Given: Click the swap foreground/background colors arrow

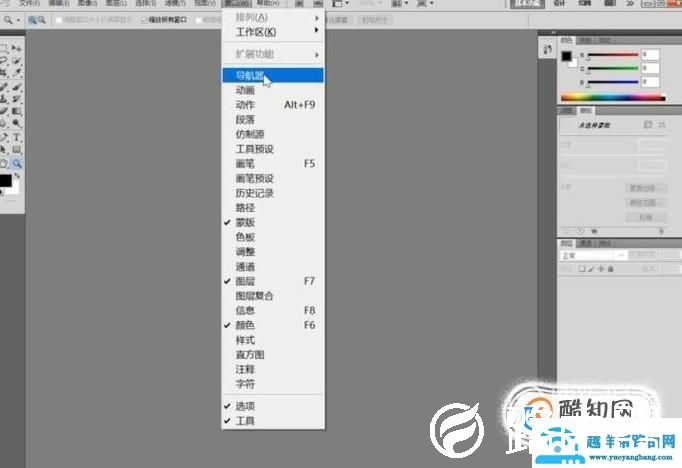Looking at the screenshot, I should (x=17, y=176).
